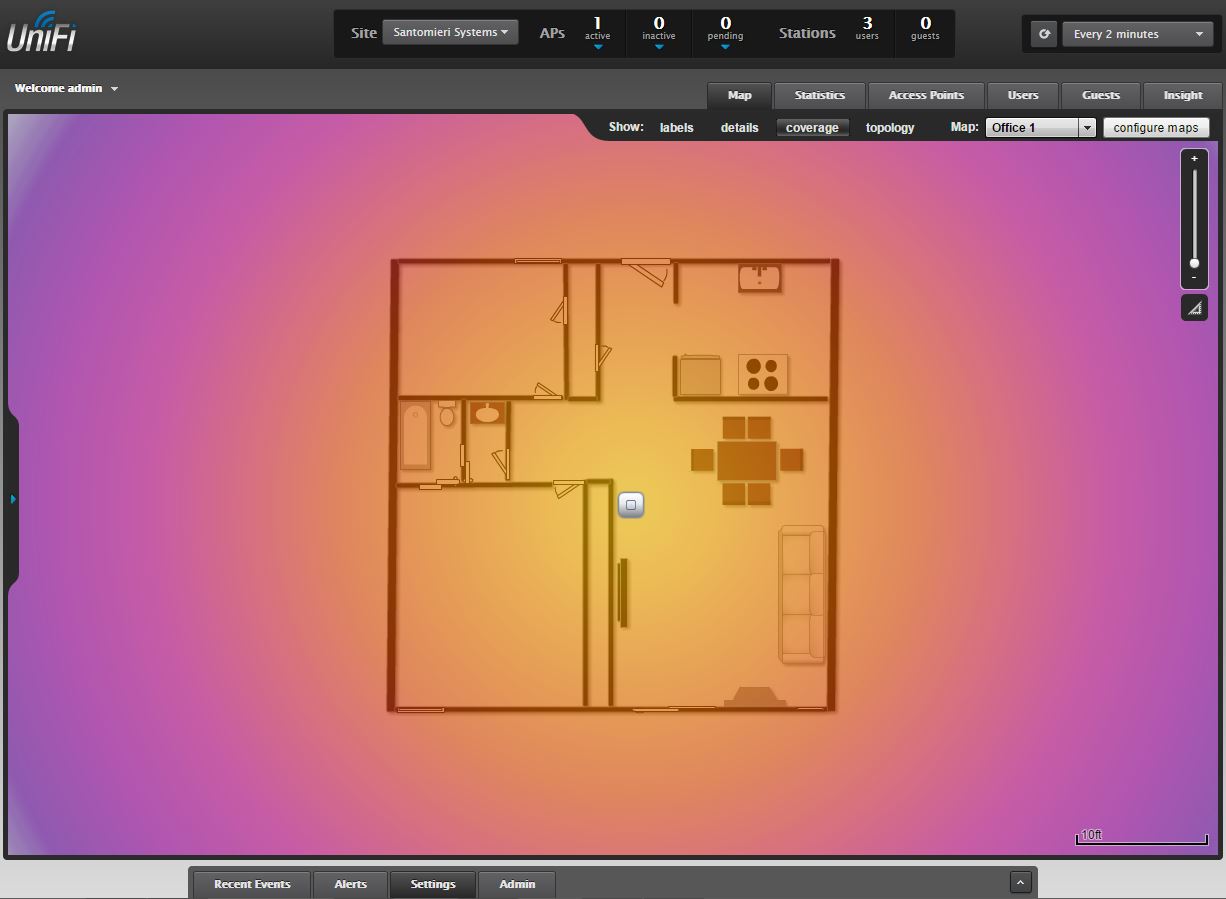
Task: Switch to the Statistics tab
Action: [819, 95]
